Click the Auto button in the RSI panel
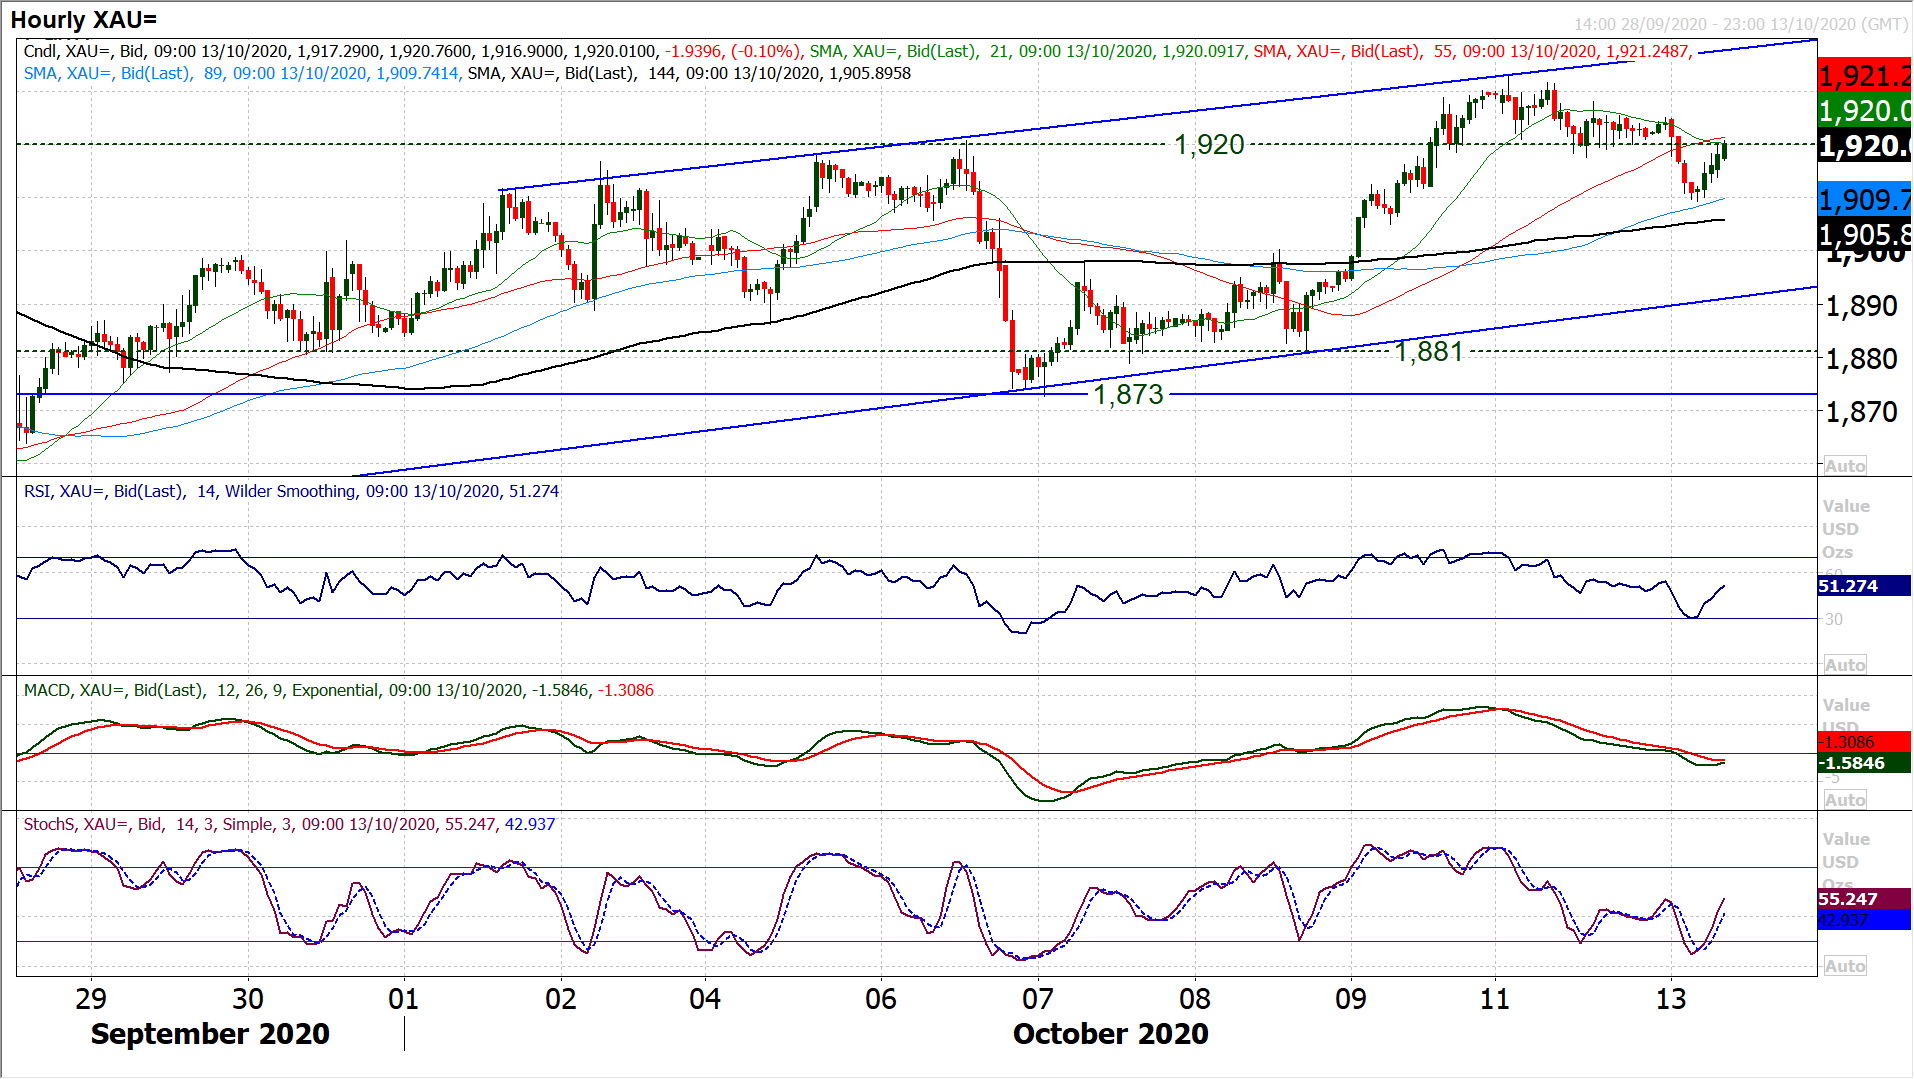The height and width of the screenshot is (1079, 1914). [1845, 665]
